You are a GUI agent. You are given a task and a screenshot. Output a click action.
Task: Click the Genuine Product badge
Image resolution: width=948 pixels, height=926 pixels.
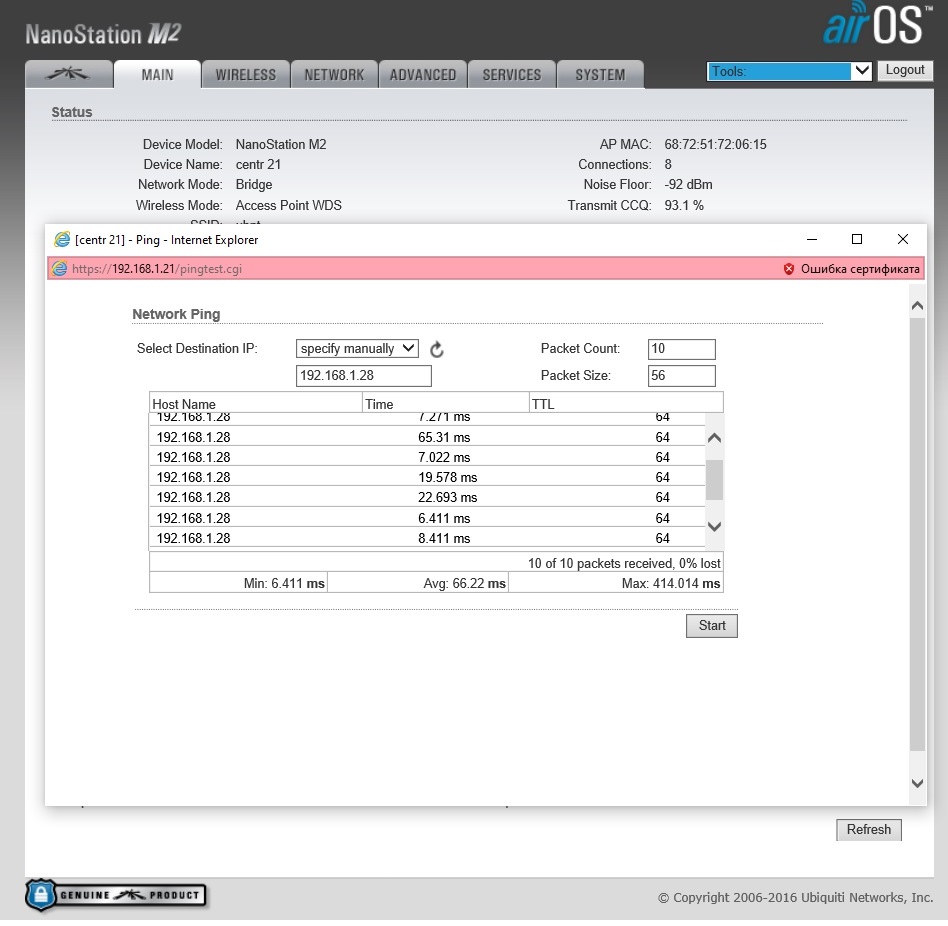coord(116,895)
